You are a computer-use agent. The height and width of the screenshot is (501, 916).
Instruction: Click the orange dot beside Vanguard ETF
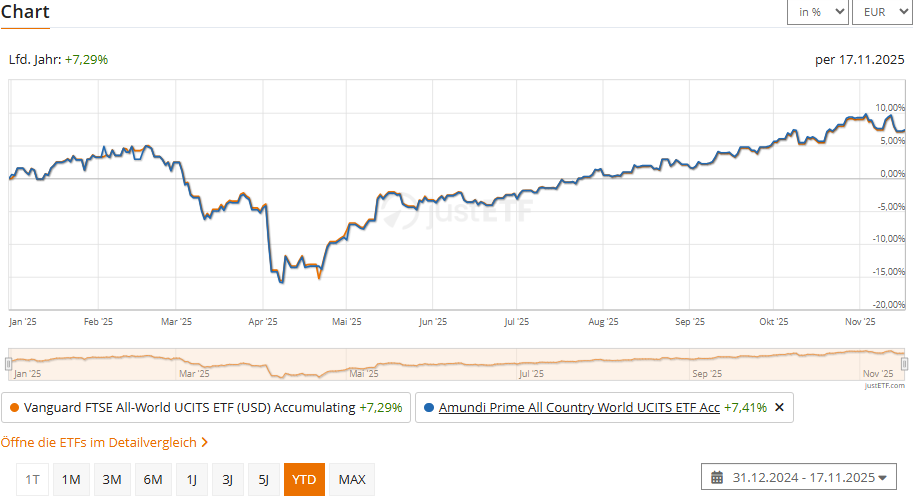click(x=15, y=408)
